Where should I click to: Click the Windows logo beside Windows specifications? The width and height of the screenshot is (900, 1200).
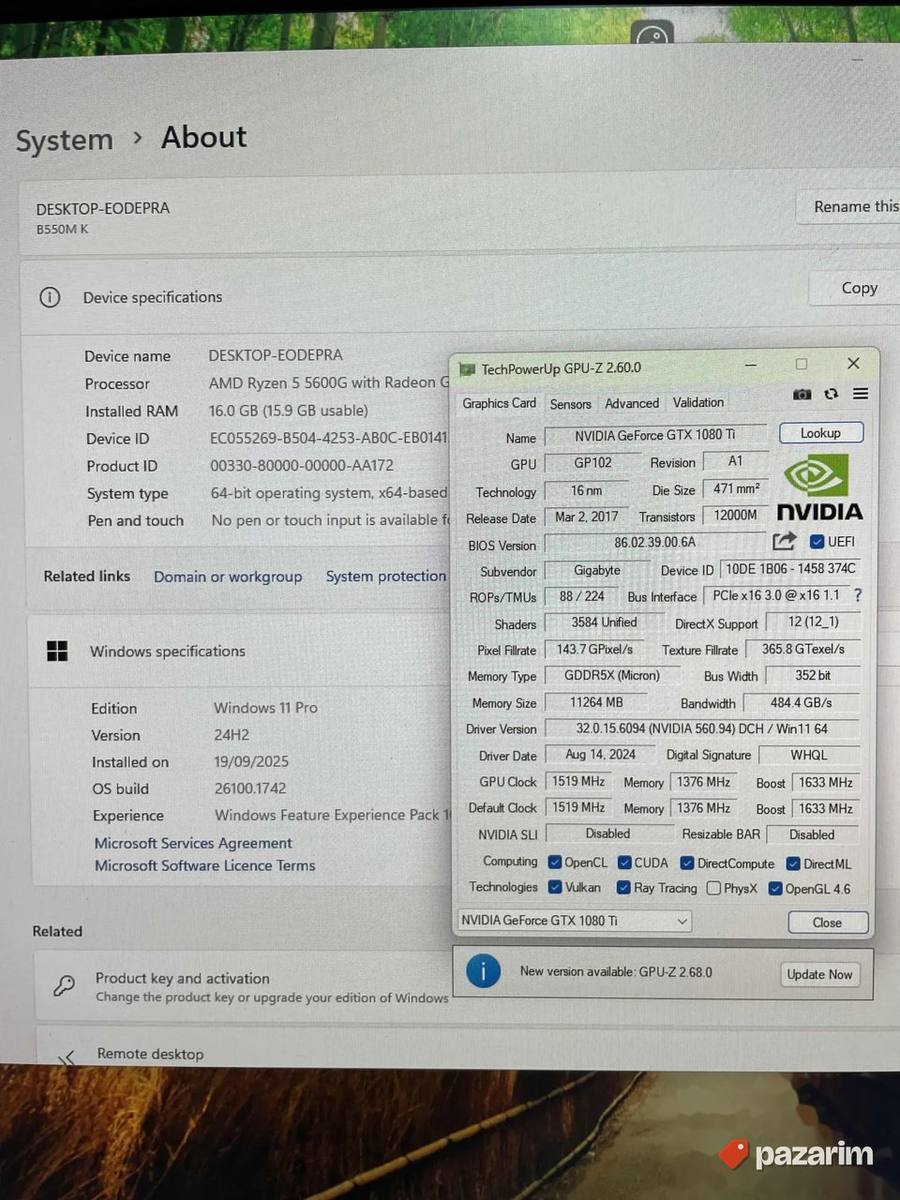click(57, 651)
